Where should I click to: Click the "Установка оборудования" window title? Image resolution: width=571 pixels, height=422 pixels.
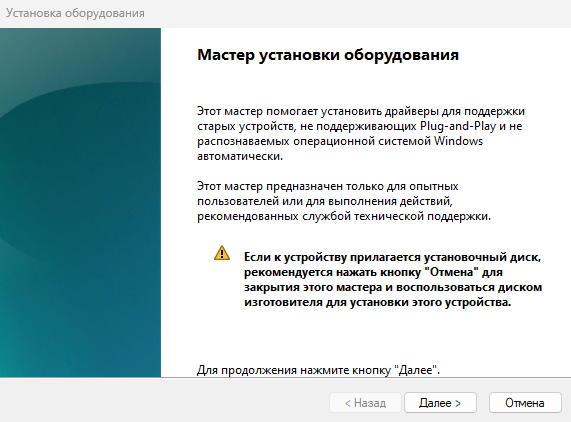[x=75, y=13]
